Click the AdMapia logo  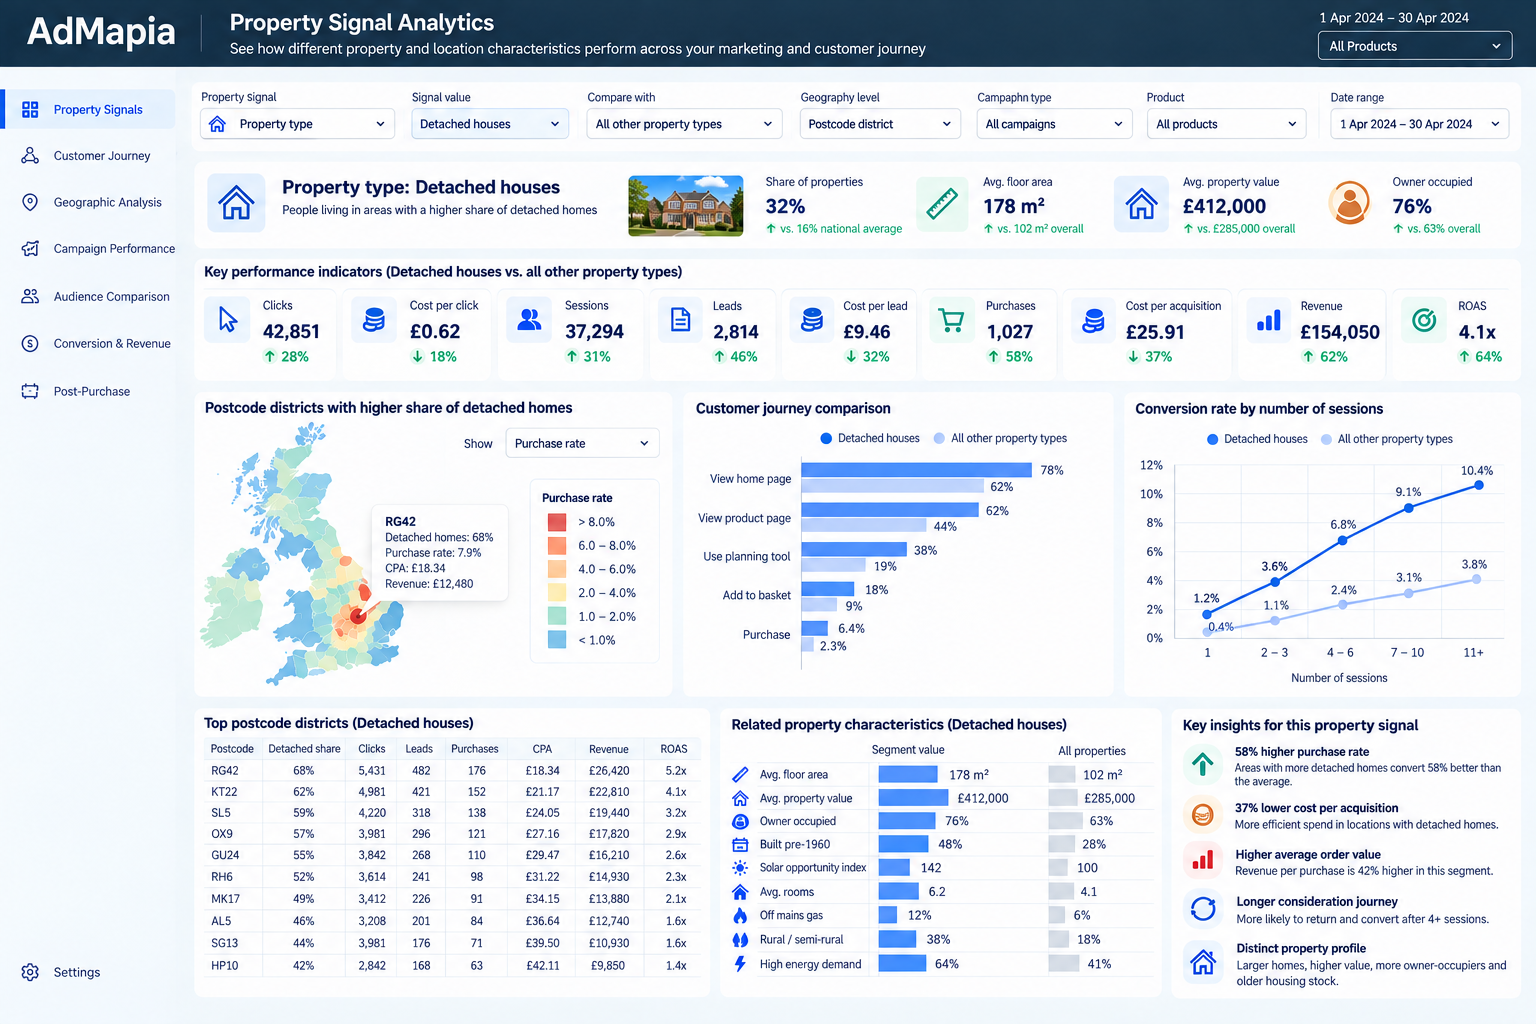[x=101, y=32]
